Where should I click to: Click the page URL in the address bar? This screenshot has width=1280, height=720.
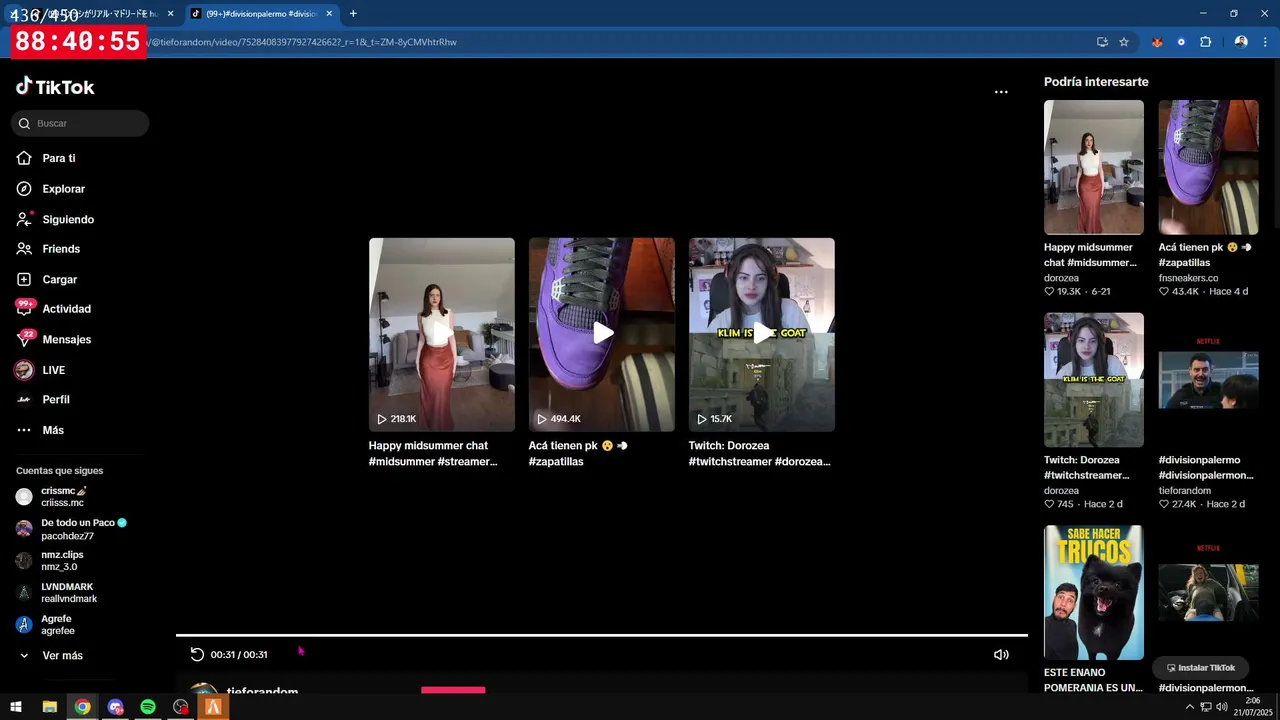tap(300, 42)
